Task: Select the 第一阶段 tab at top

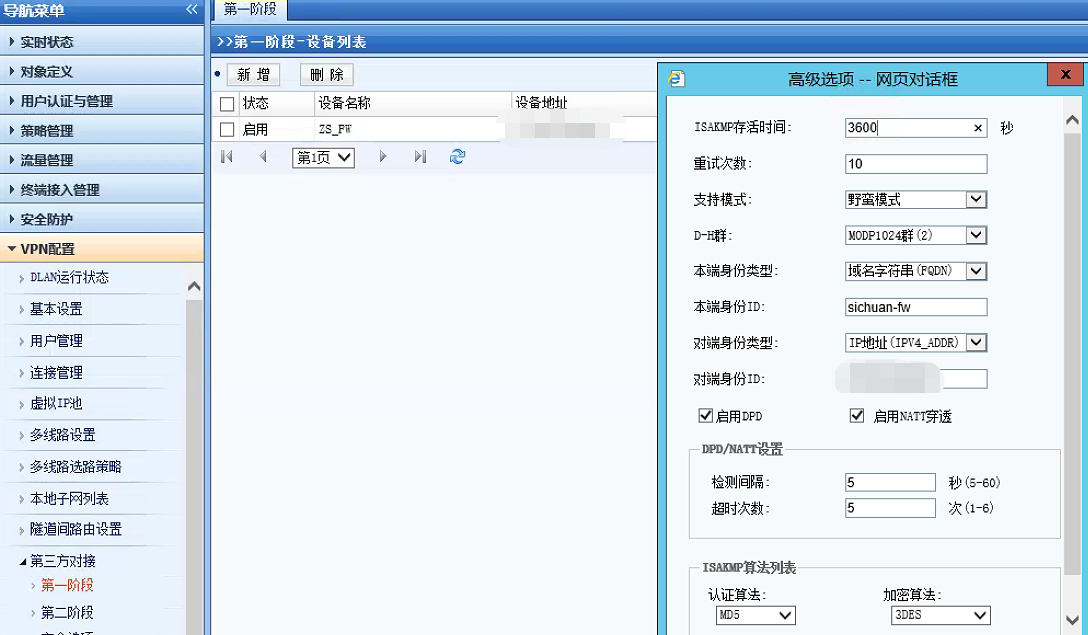Action: point(250,9)
